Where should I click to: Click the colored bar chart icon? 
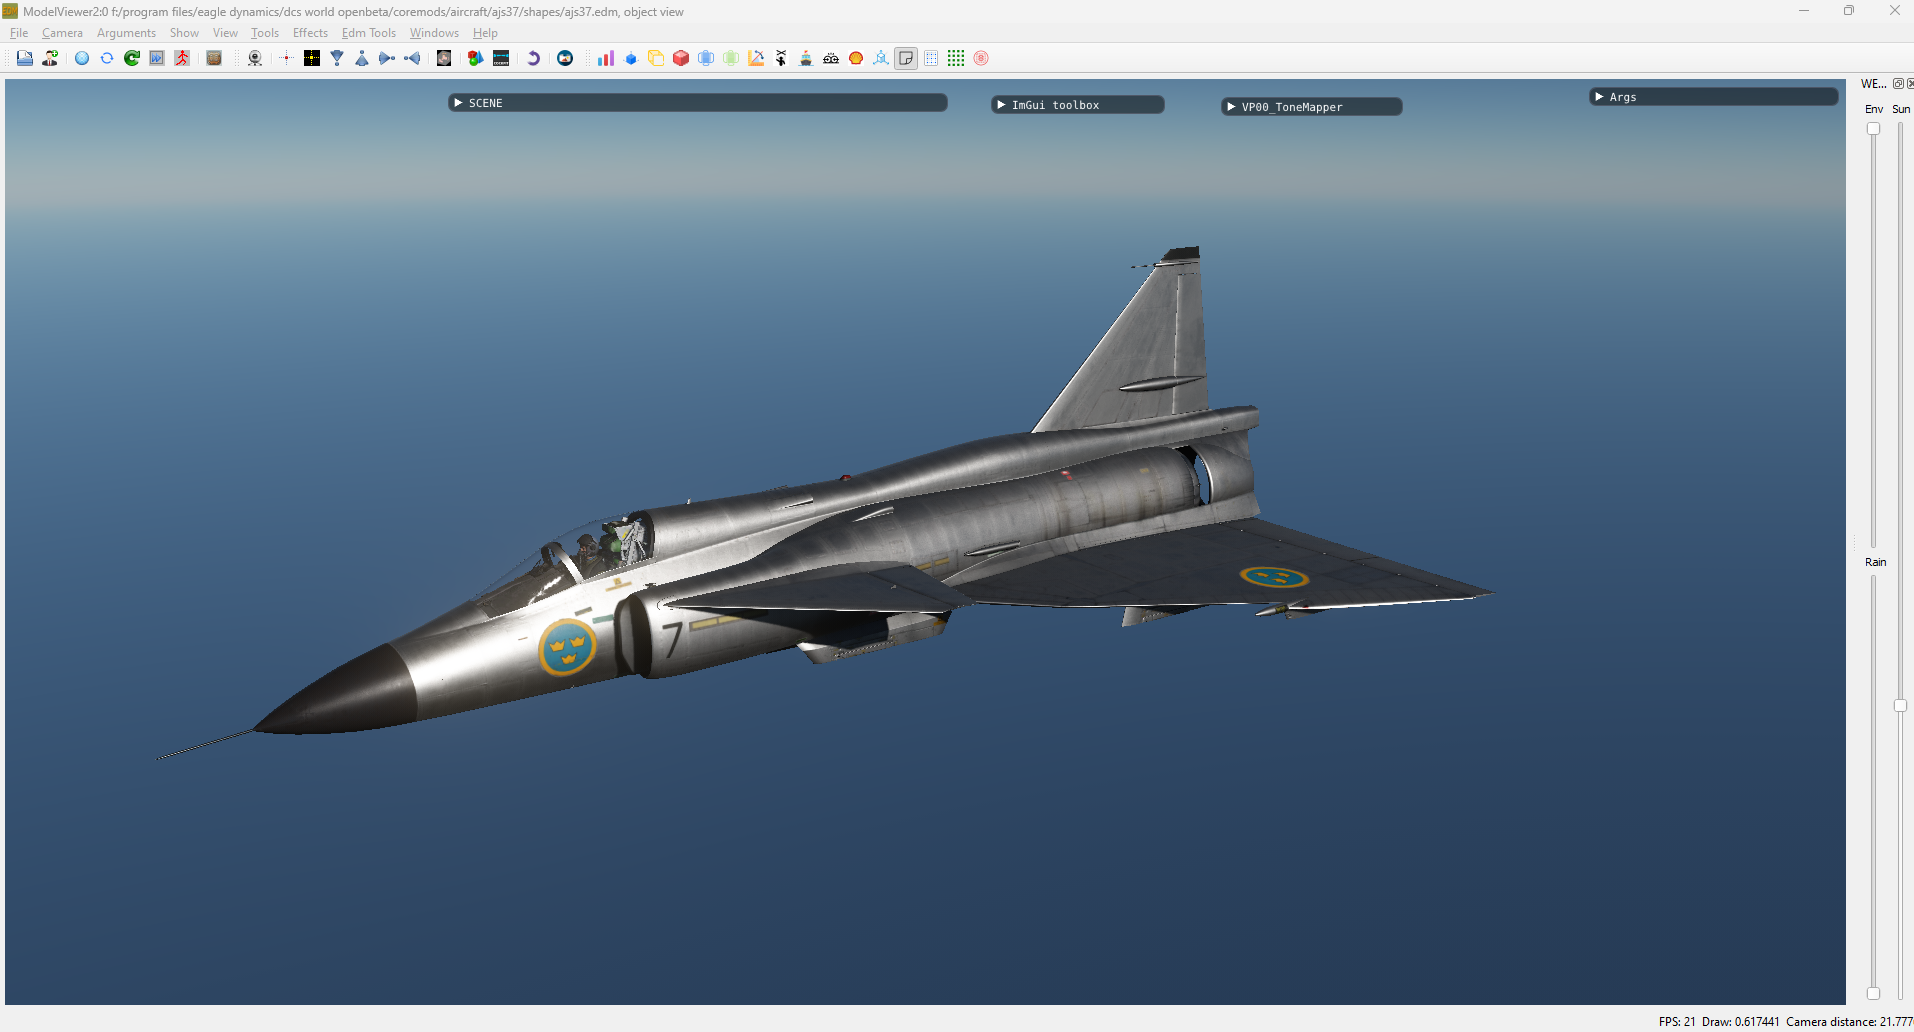tap(606, 58)
